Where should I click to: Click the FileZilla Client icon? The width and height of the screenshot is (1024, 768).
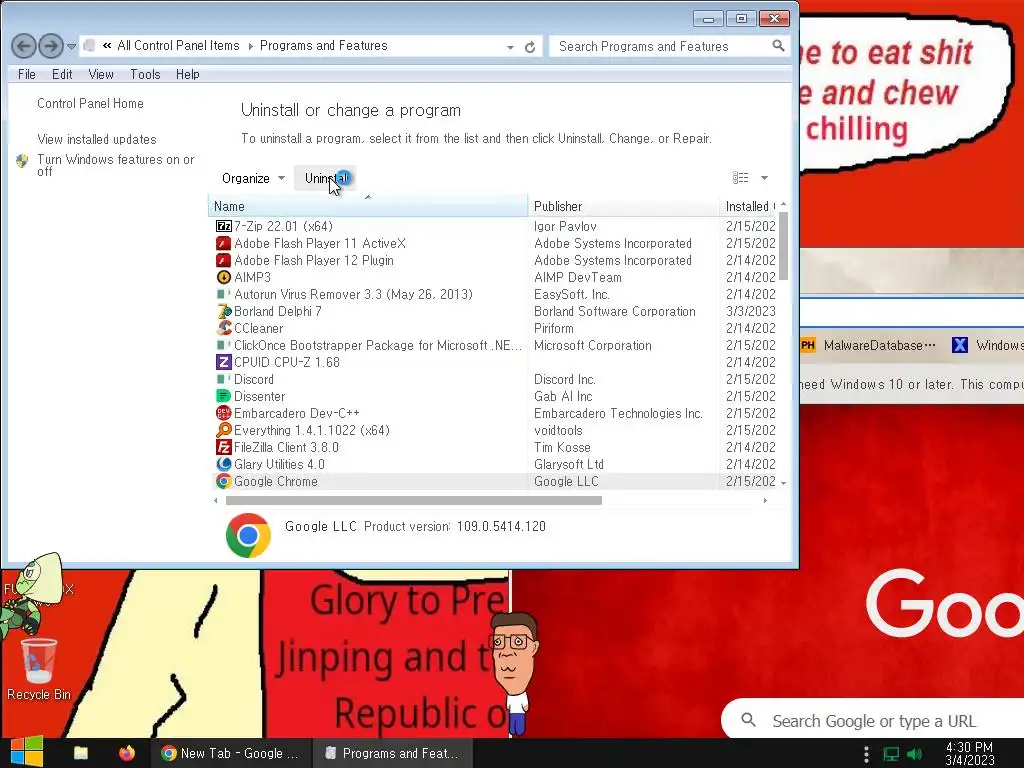pyautogui.click(x=223, y=447)
